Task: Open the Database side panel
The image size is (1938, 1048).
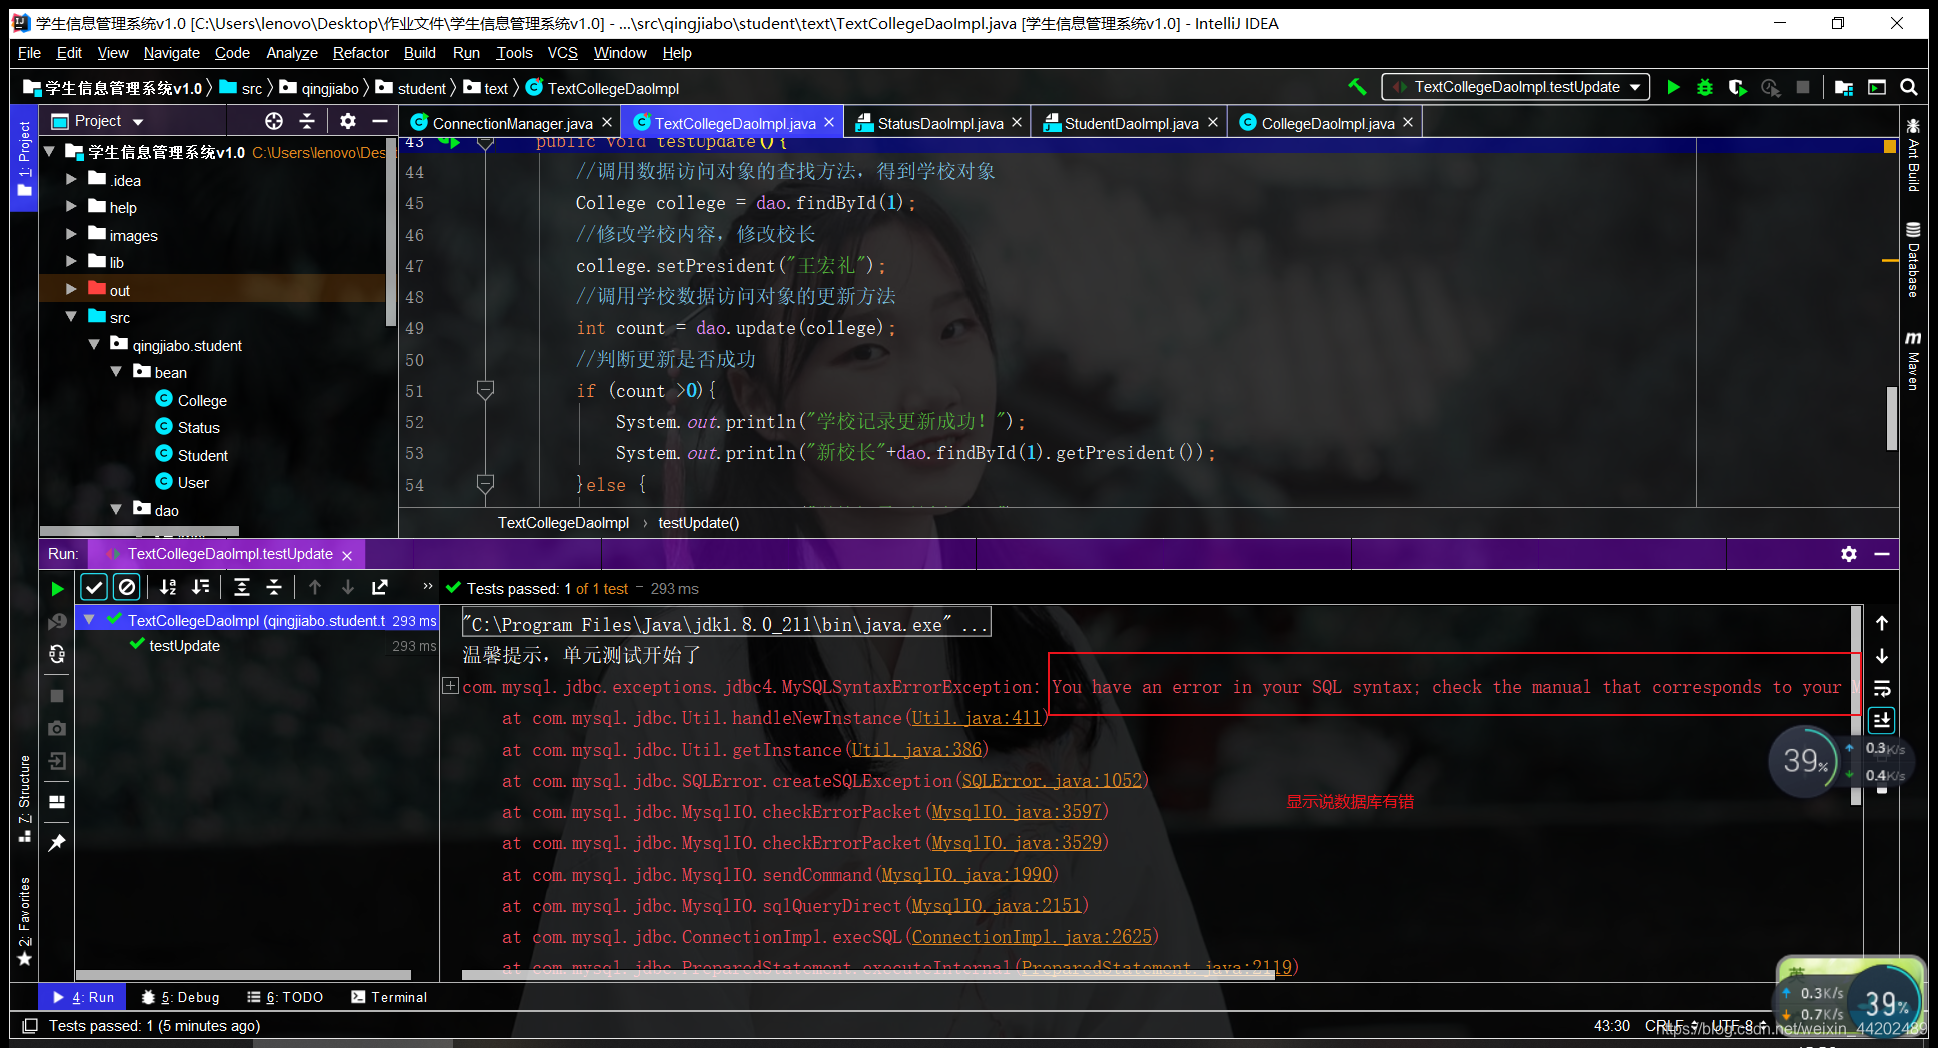Action: tap(1913, 260)
